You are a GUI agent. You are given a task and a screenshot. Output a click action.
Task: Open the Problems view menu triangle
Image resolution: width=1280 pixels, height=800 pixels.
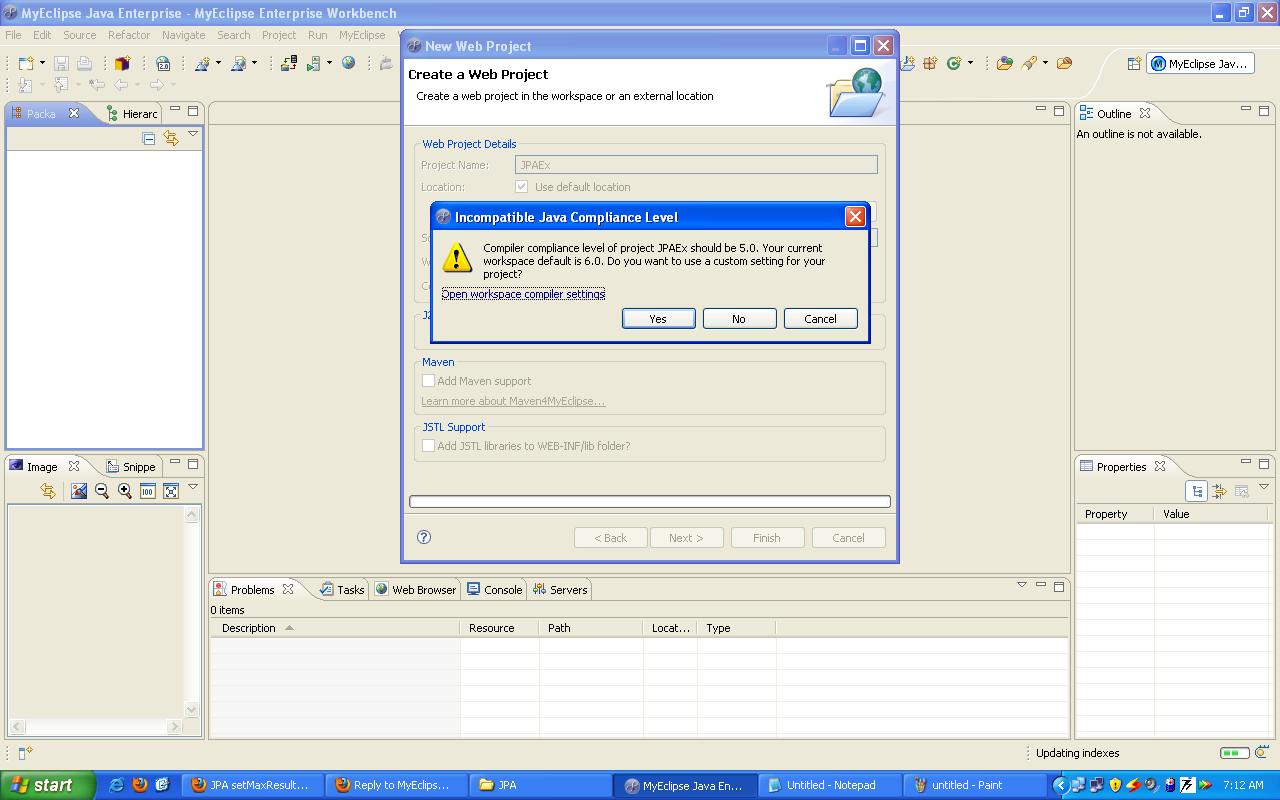pos(1022,585)
